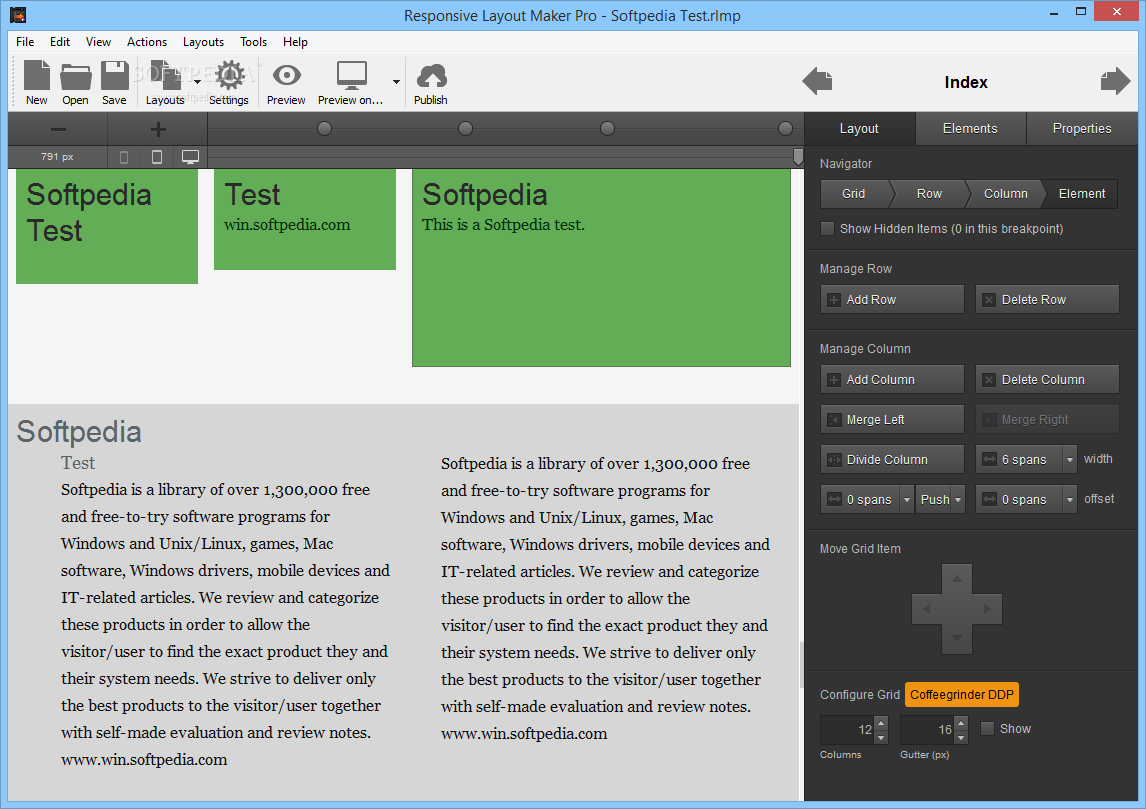
Task: Click the first breakpoint marker on ruler
Action: 325,129
